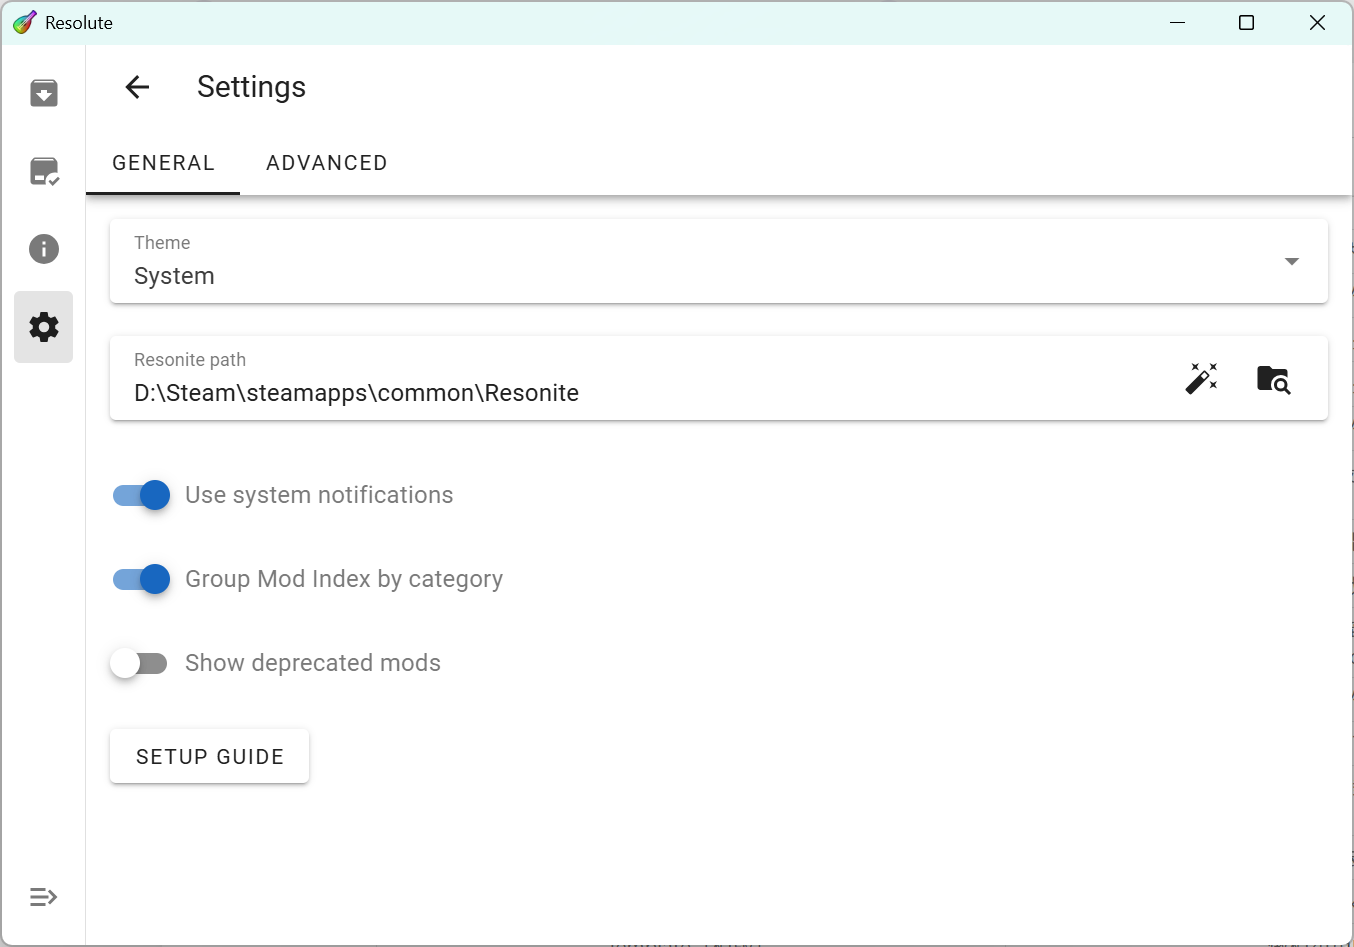The height and width of the screenshot is (947, 1354).
Task: Enable Show deprecated mods
Action: point(139,663)
